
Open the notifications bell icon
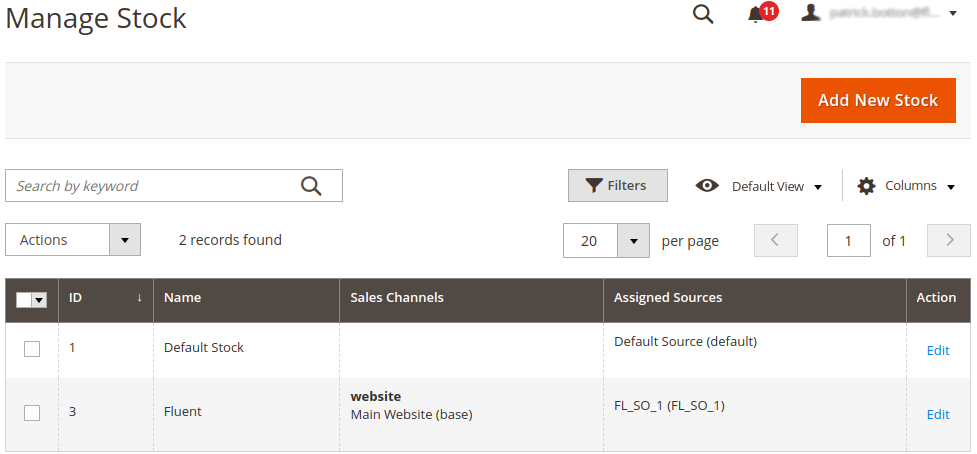756,14
